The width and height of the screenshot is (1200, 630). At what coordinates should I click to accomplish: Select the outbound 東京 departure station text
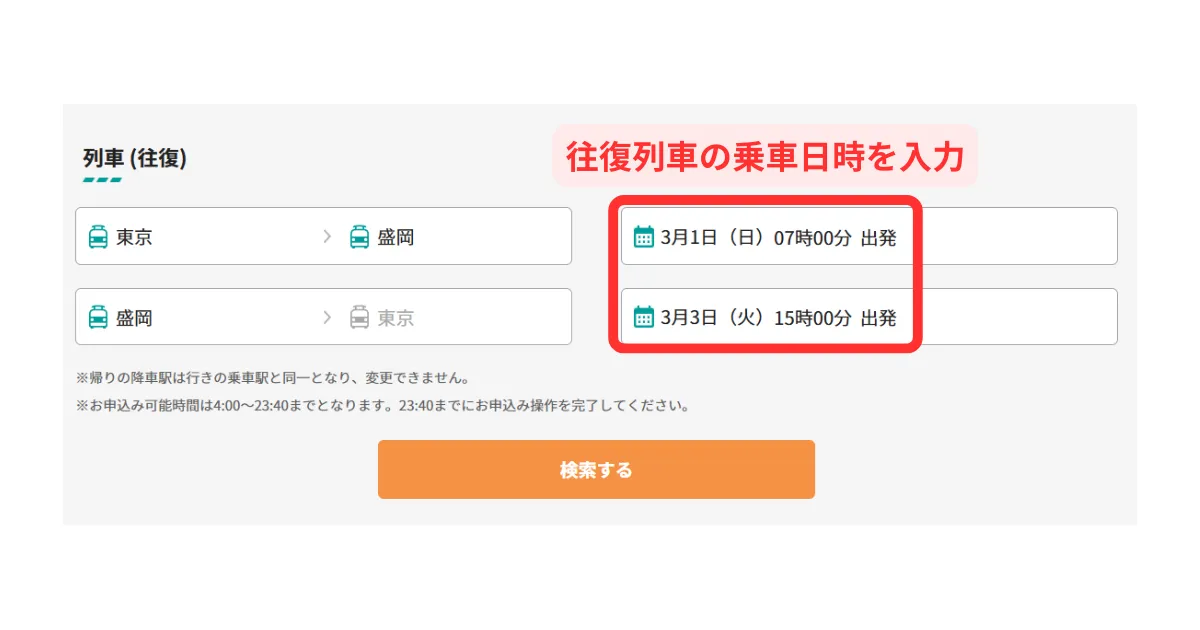pyautogui.click(x=134, y=237)
